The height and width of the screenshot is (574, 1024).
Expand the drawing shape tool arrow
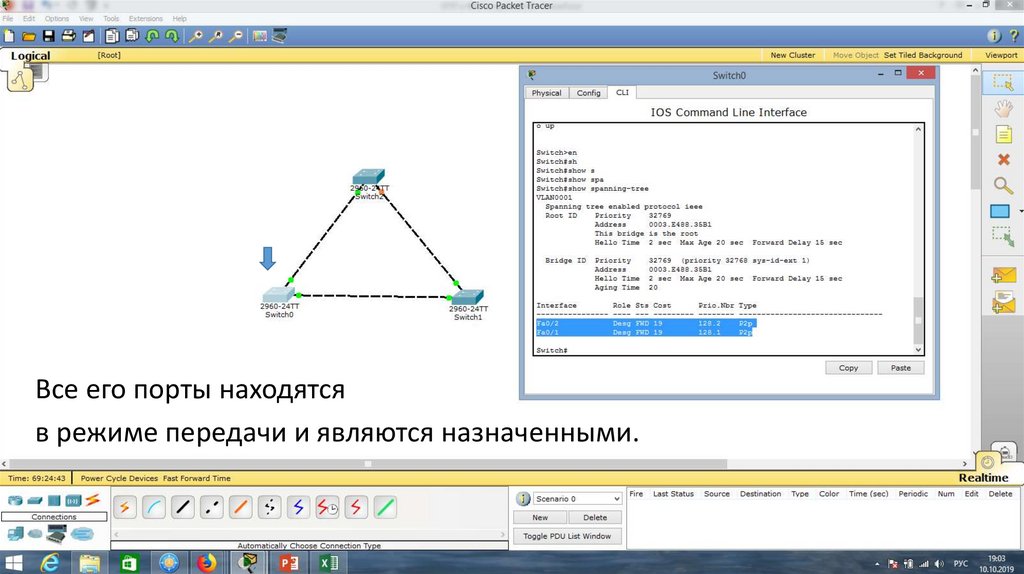[x=1020, y=212]
